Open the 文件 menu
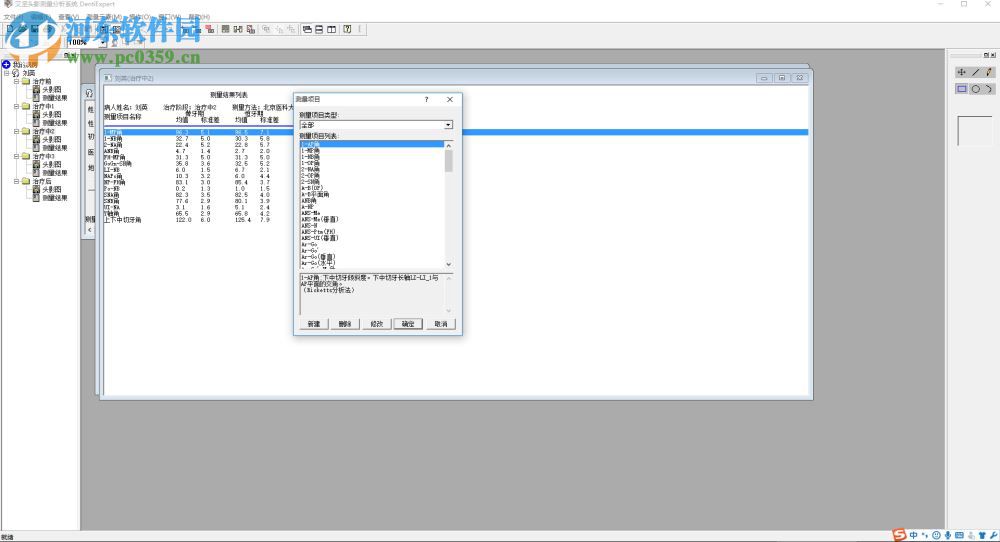Screen dimensions: 1000x542 13,17
